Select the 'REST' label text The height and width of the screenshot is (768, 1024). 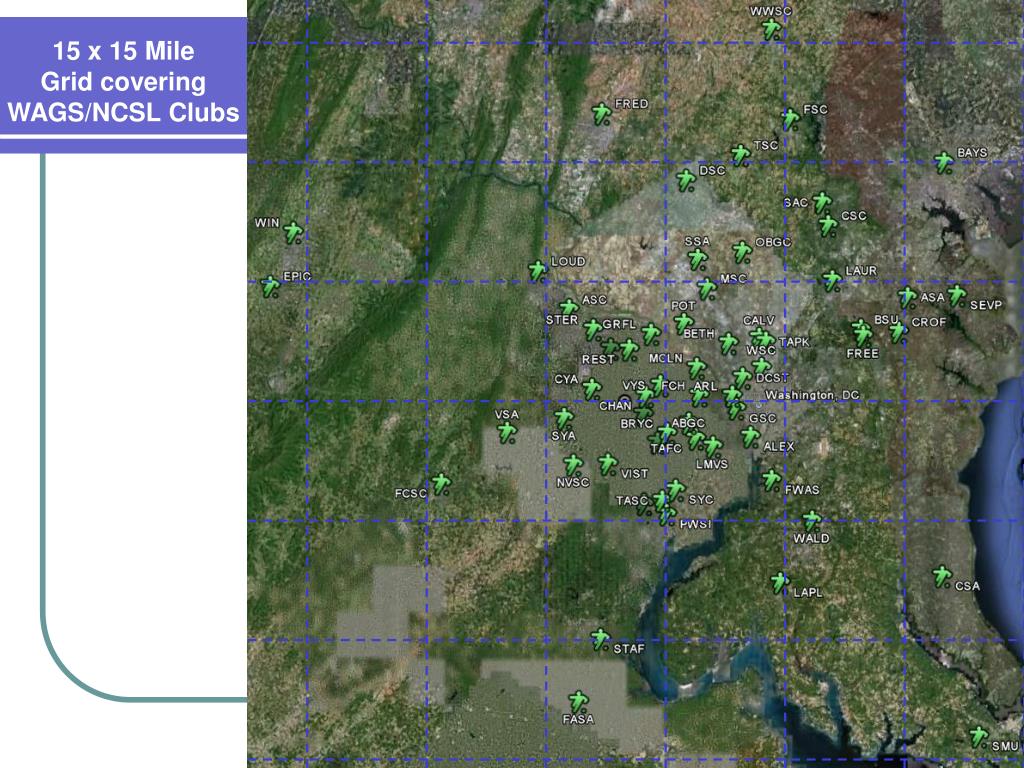point(598,359)
